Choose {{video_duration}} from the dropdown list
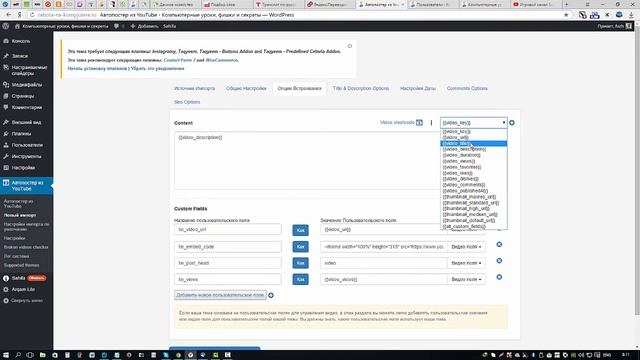This screenshot has width=640, height=360. click(x=473, y=156)
